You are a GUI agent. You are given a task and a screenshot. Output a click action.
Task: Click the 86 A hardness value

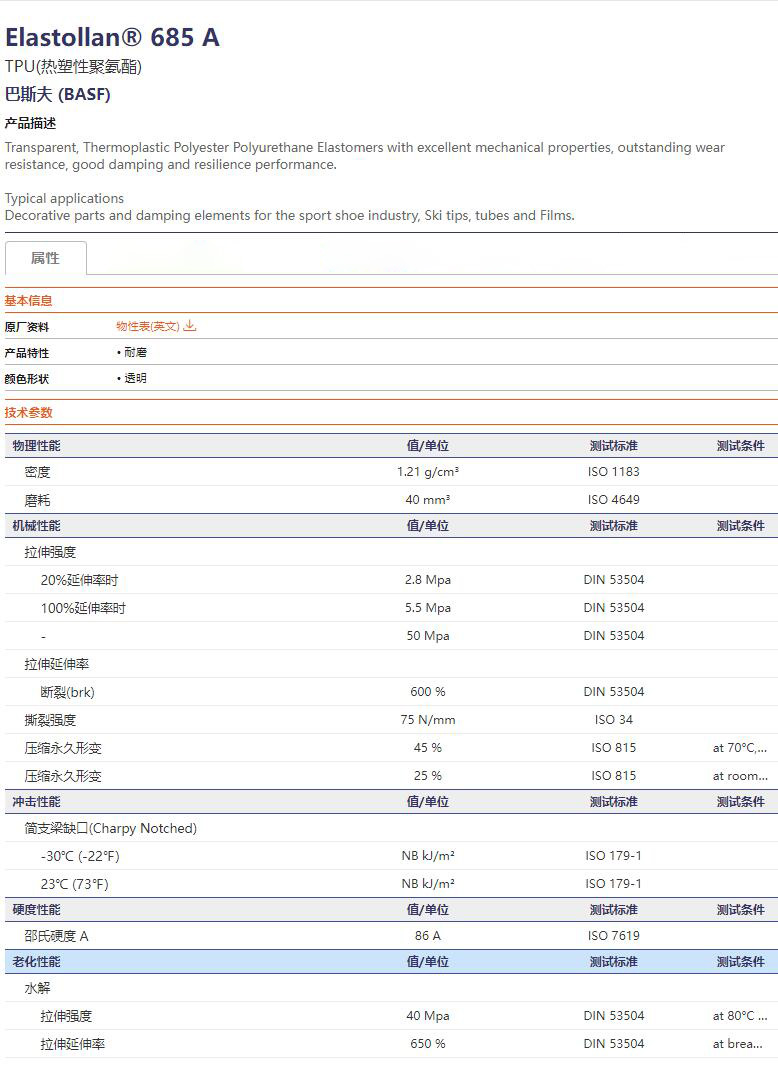[428, 936]
